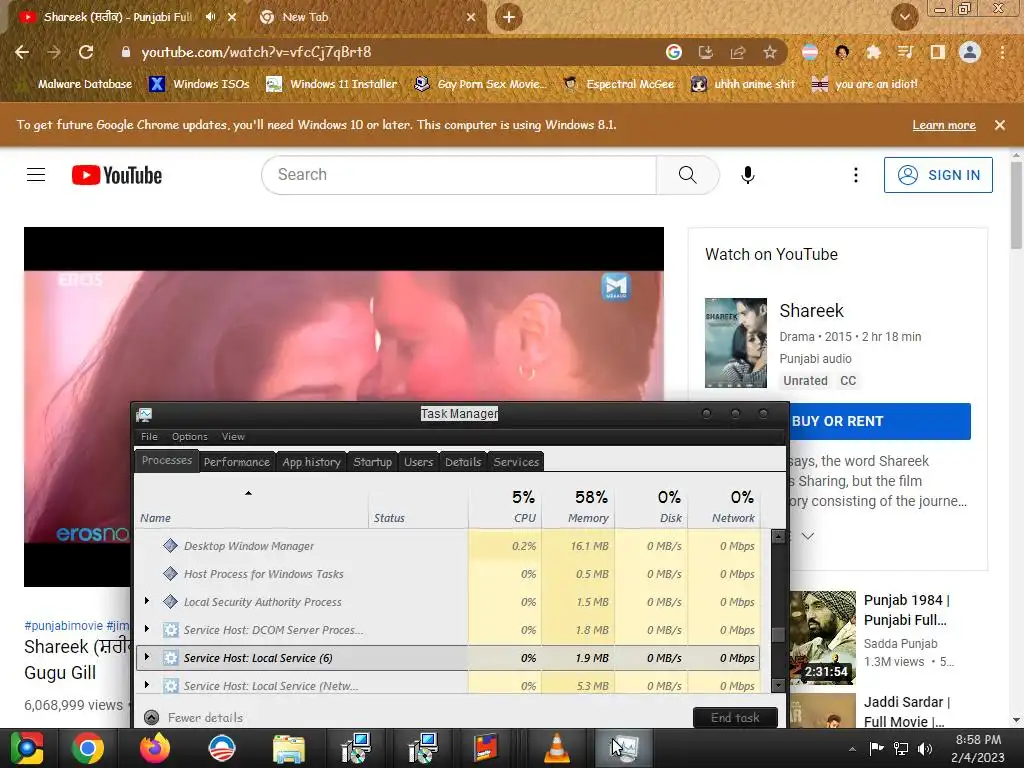Click into the YouTube Search field

(x=459, y=174)
